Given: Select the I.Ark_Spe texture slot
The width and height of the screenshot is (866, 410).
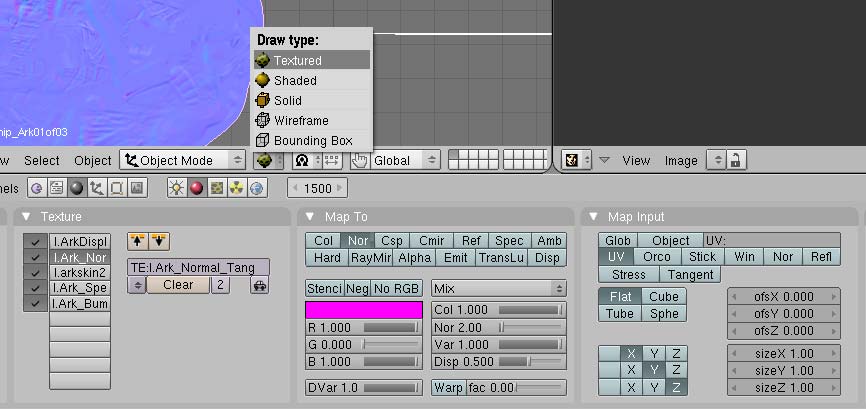Looking at the screenshot, I should 80,288.
